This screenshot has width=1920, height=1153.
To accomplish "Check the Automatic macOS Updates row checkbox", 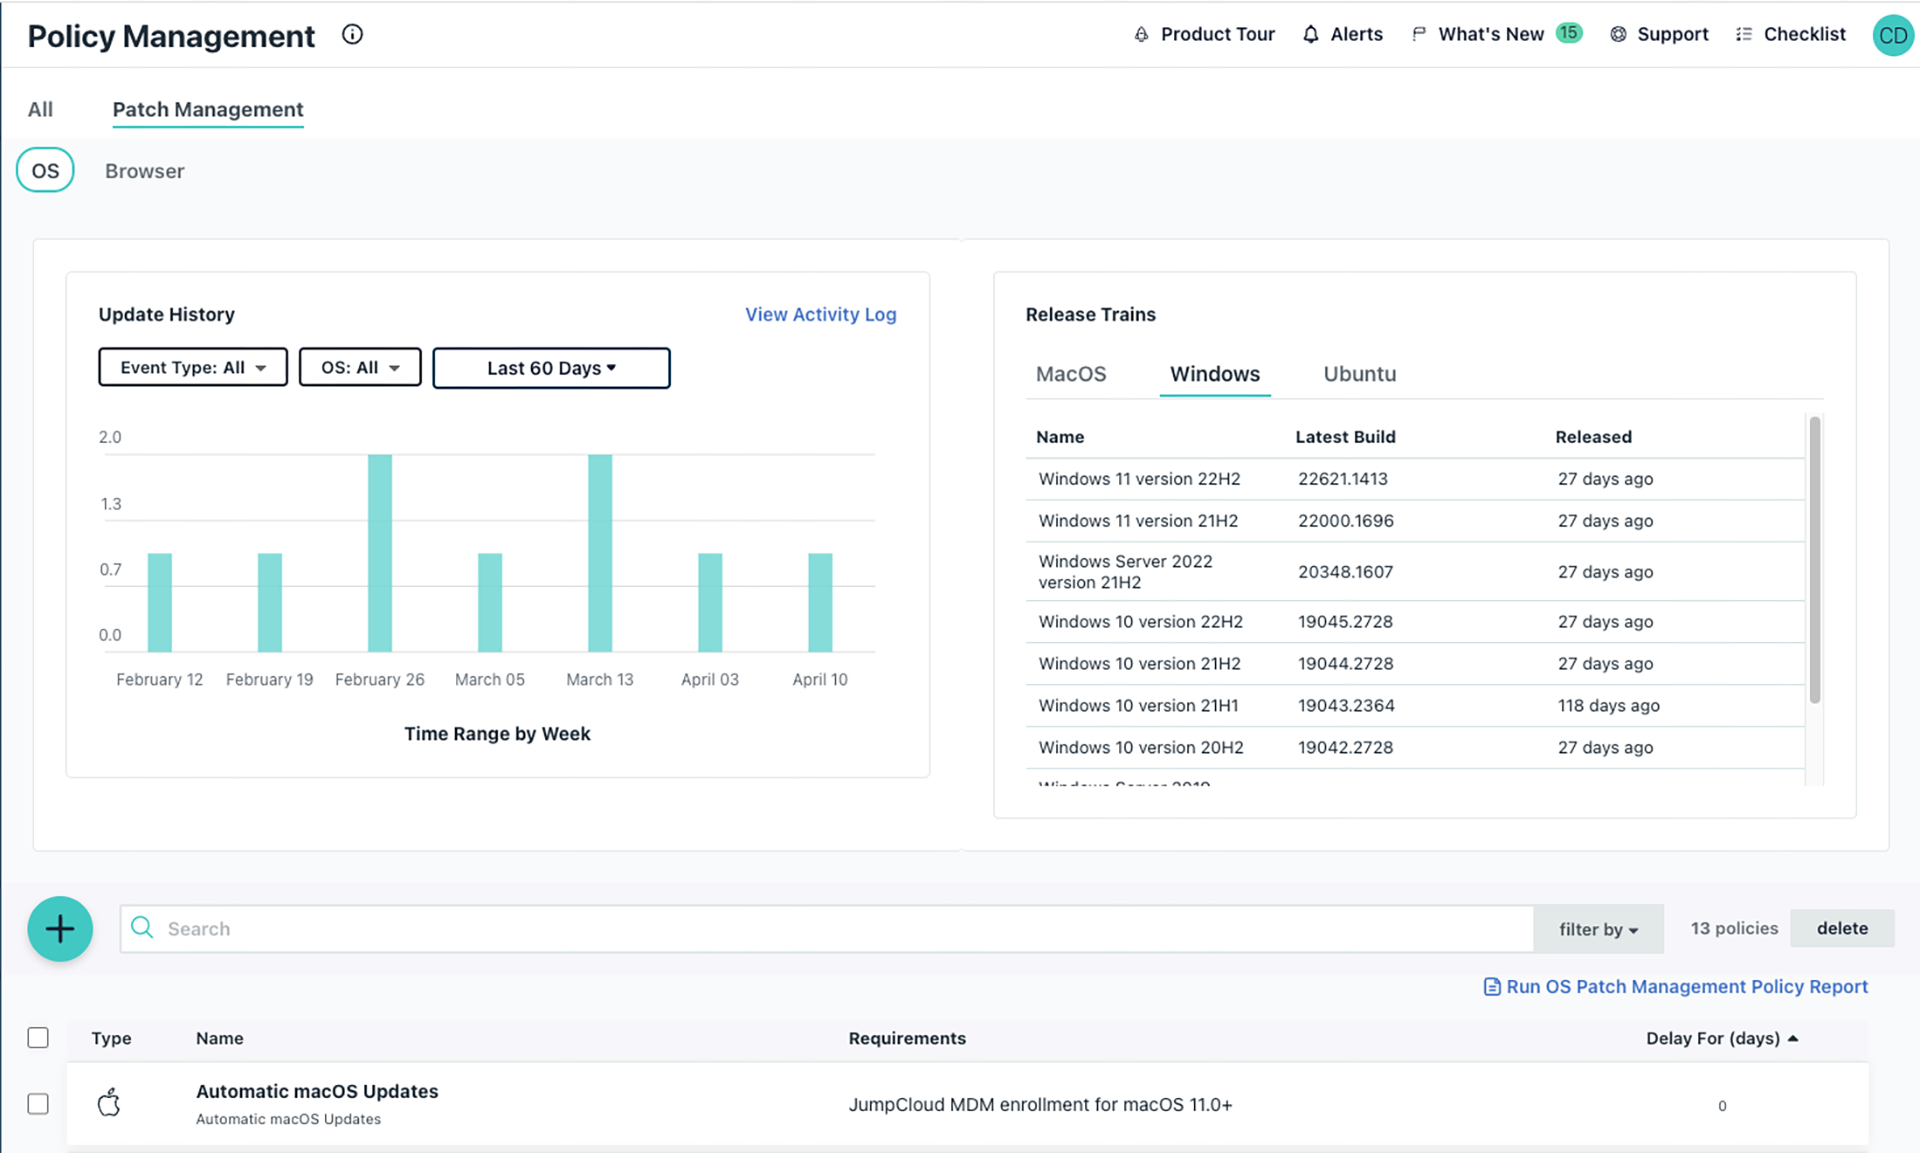I will [x=38, y=1104].
